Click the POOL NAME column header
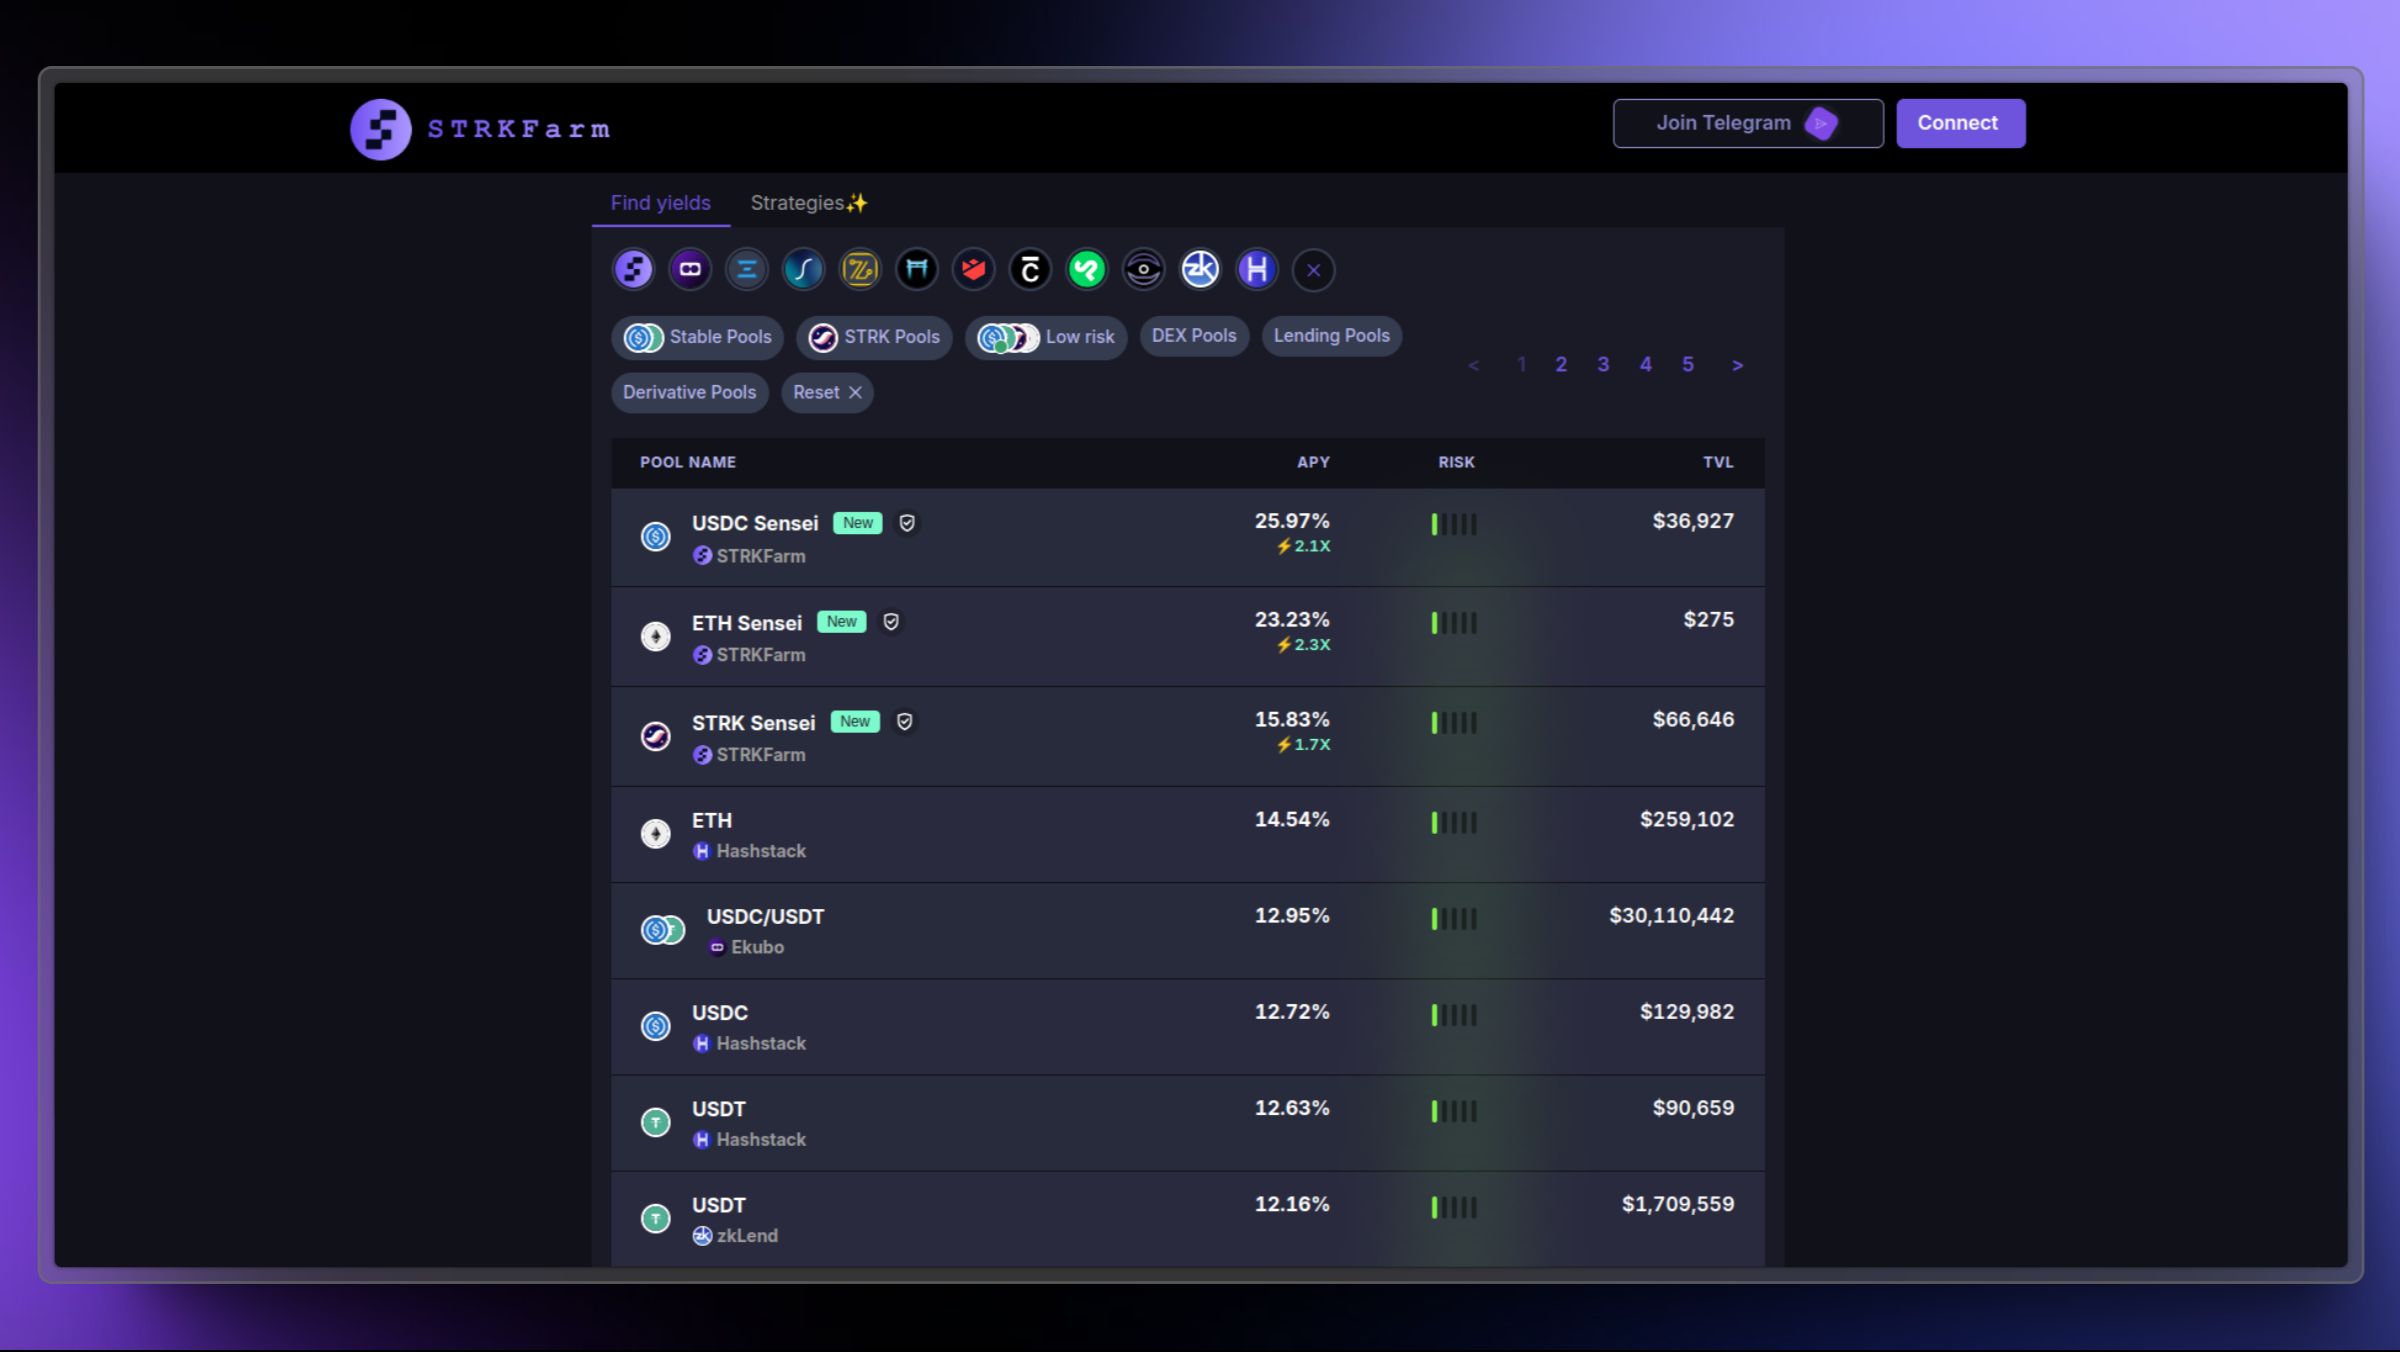This screenshot has height=1352, width=2400. (x=688, y=462)
